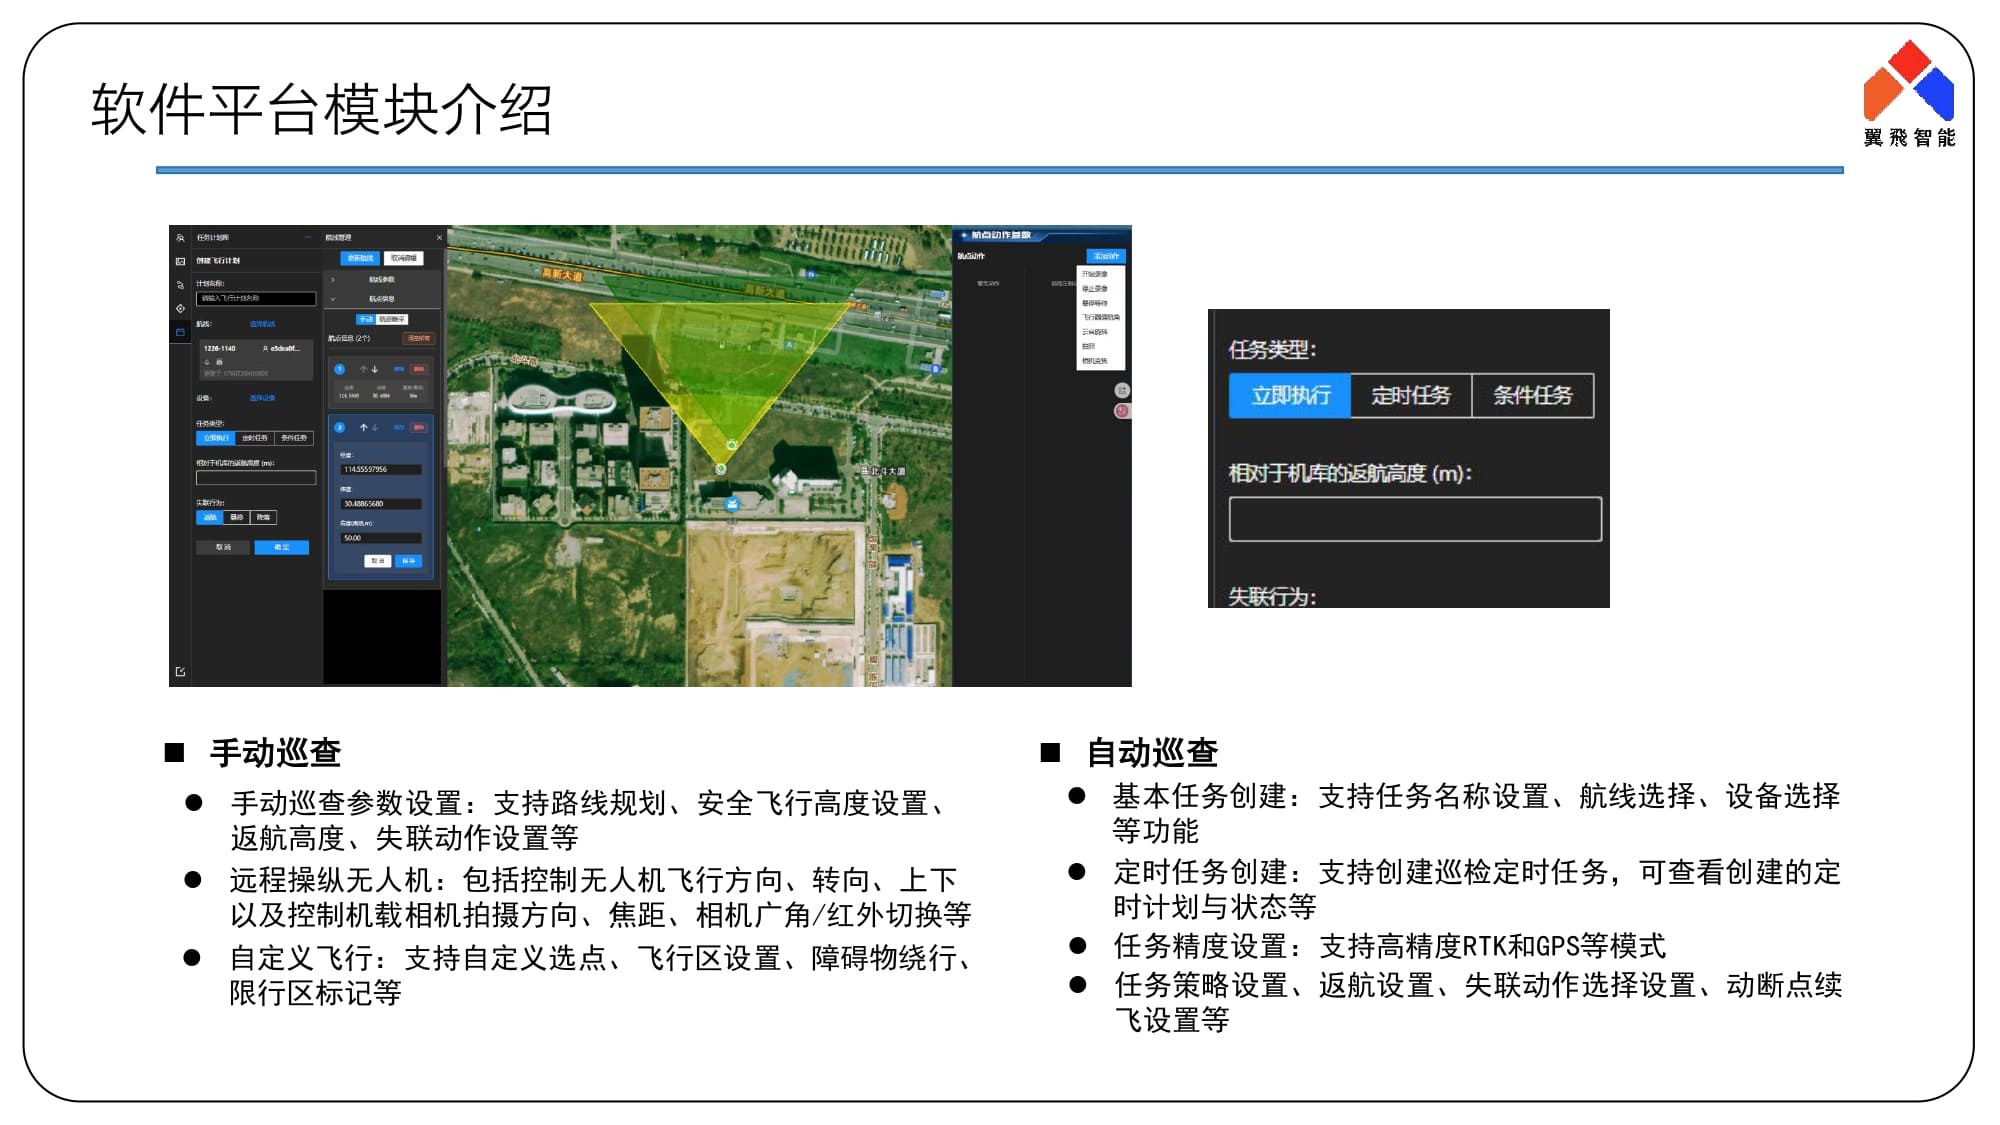
Task: Collapse the 航点信息 section chevron
Action: tap(333, 299)
